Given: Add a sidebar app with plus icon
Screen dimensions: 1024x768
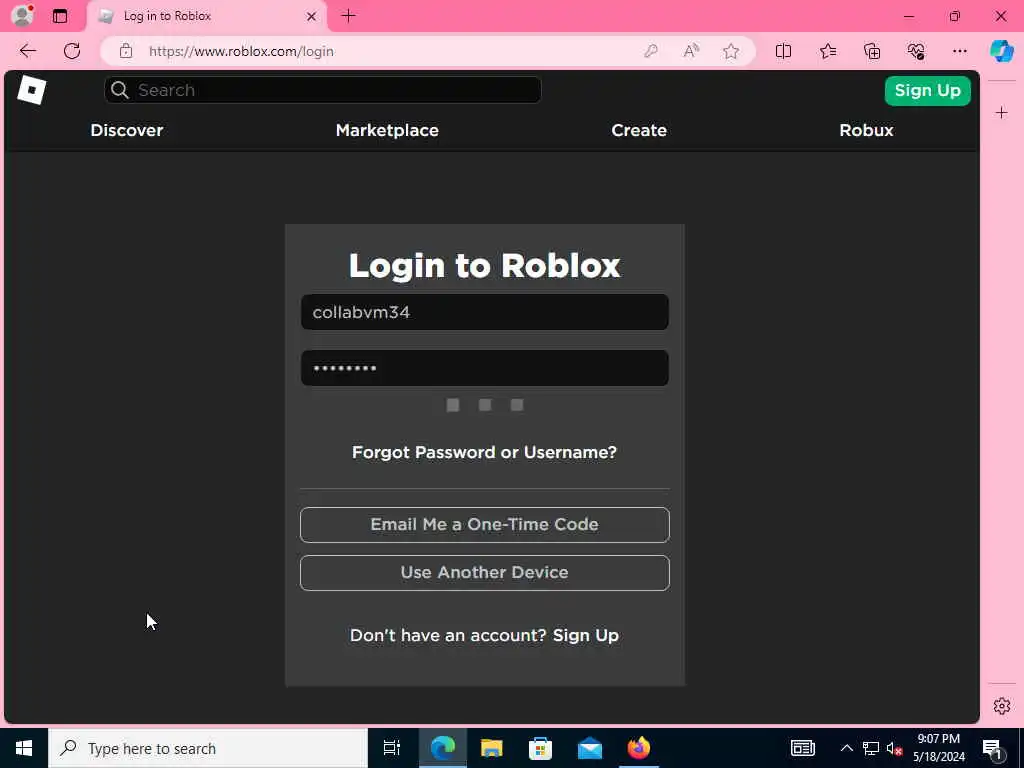Looking at the screenshot, I should click(1002, 113).
